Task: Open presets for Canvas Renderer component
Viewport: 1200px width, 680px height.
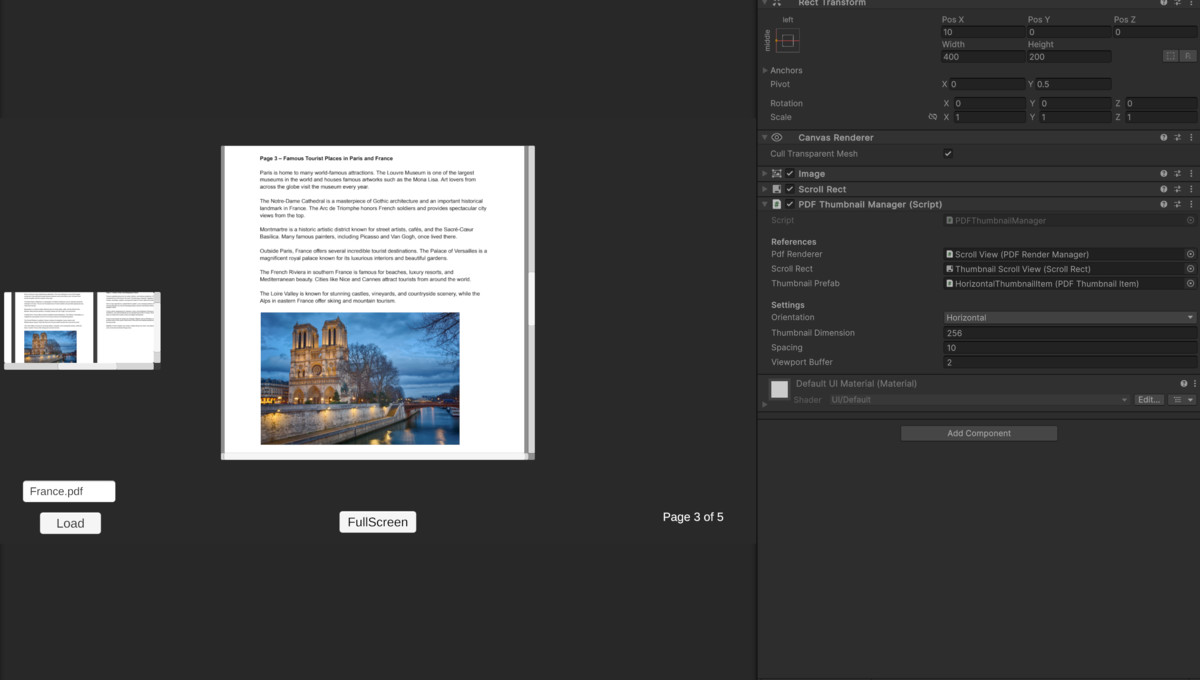Action: (1178, 138)
